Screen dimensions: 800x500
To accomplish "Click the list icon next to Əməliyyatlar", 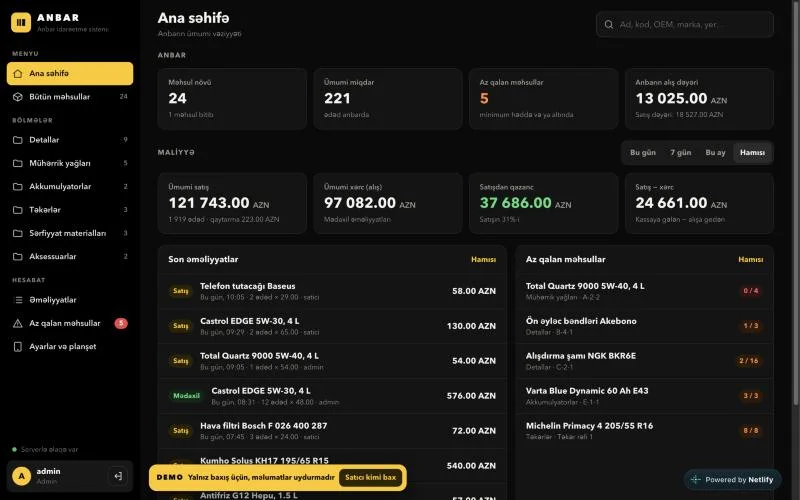I will (x=18, y=300).
